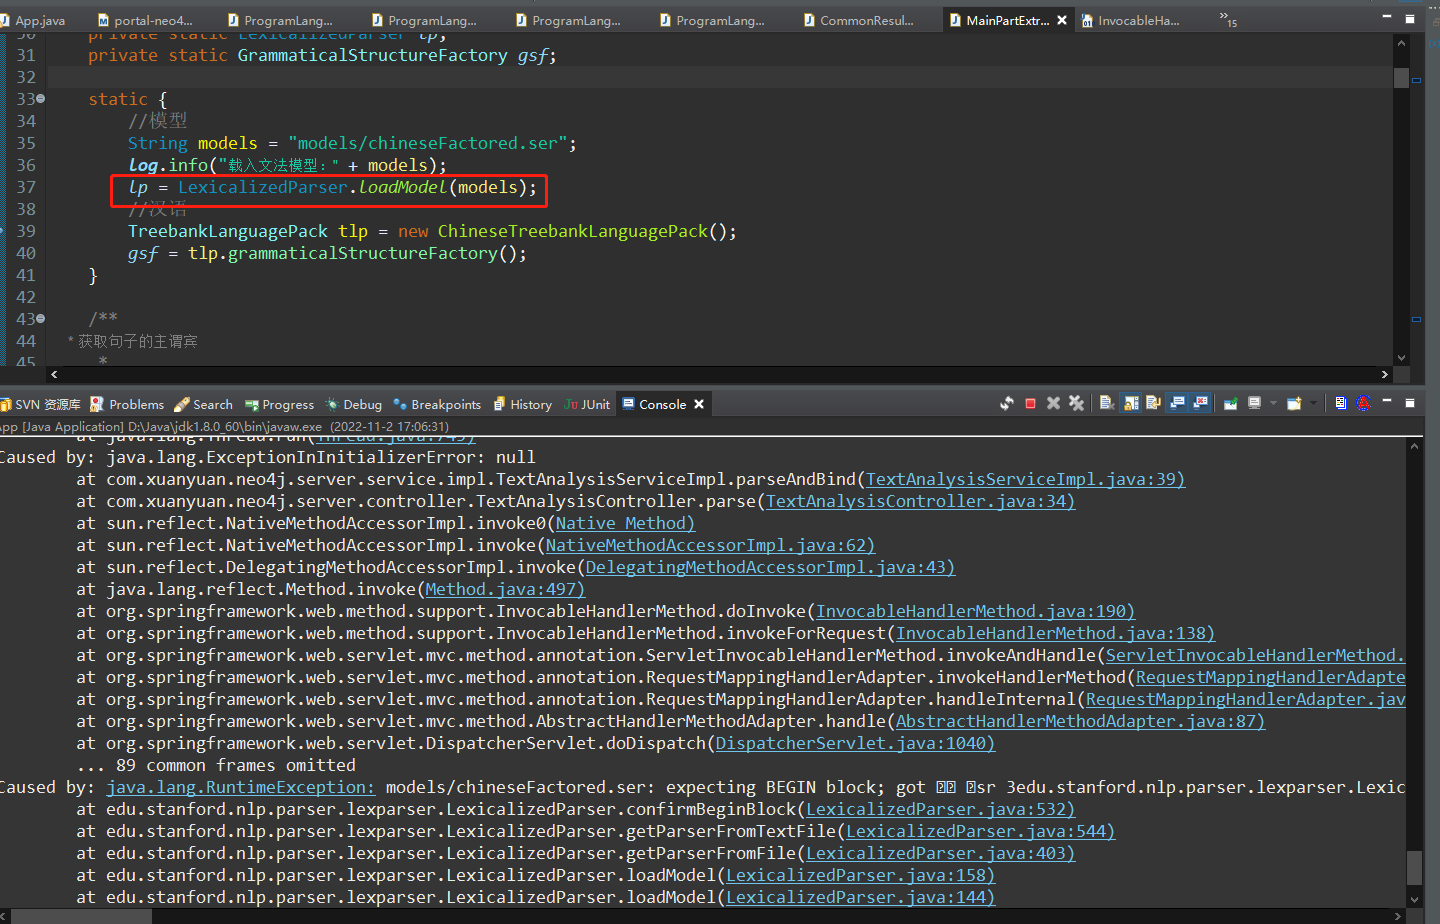The width and height of the screenshot is (1440, 924).
Task: Switch to CommonResul... editor tab
Action: coord(859,20)
